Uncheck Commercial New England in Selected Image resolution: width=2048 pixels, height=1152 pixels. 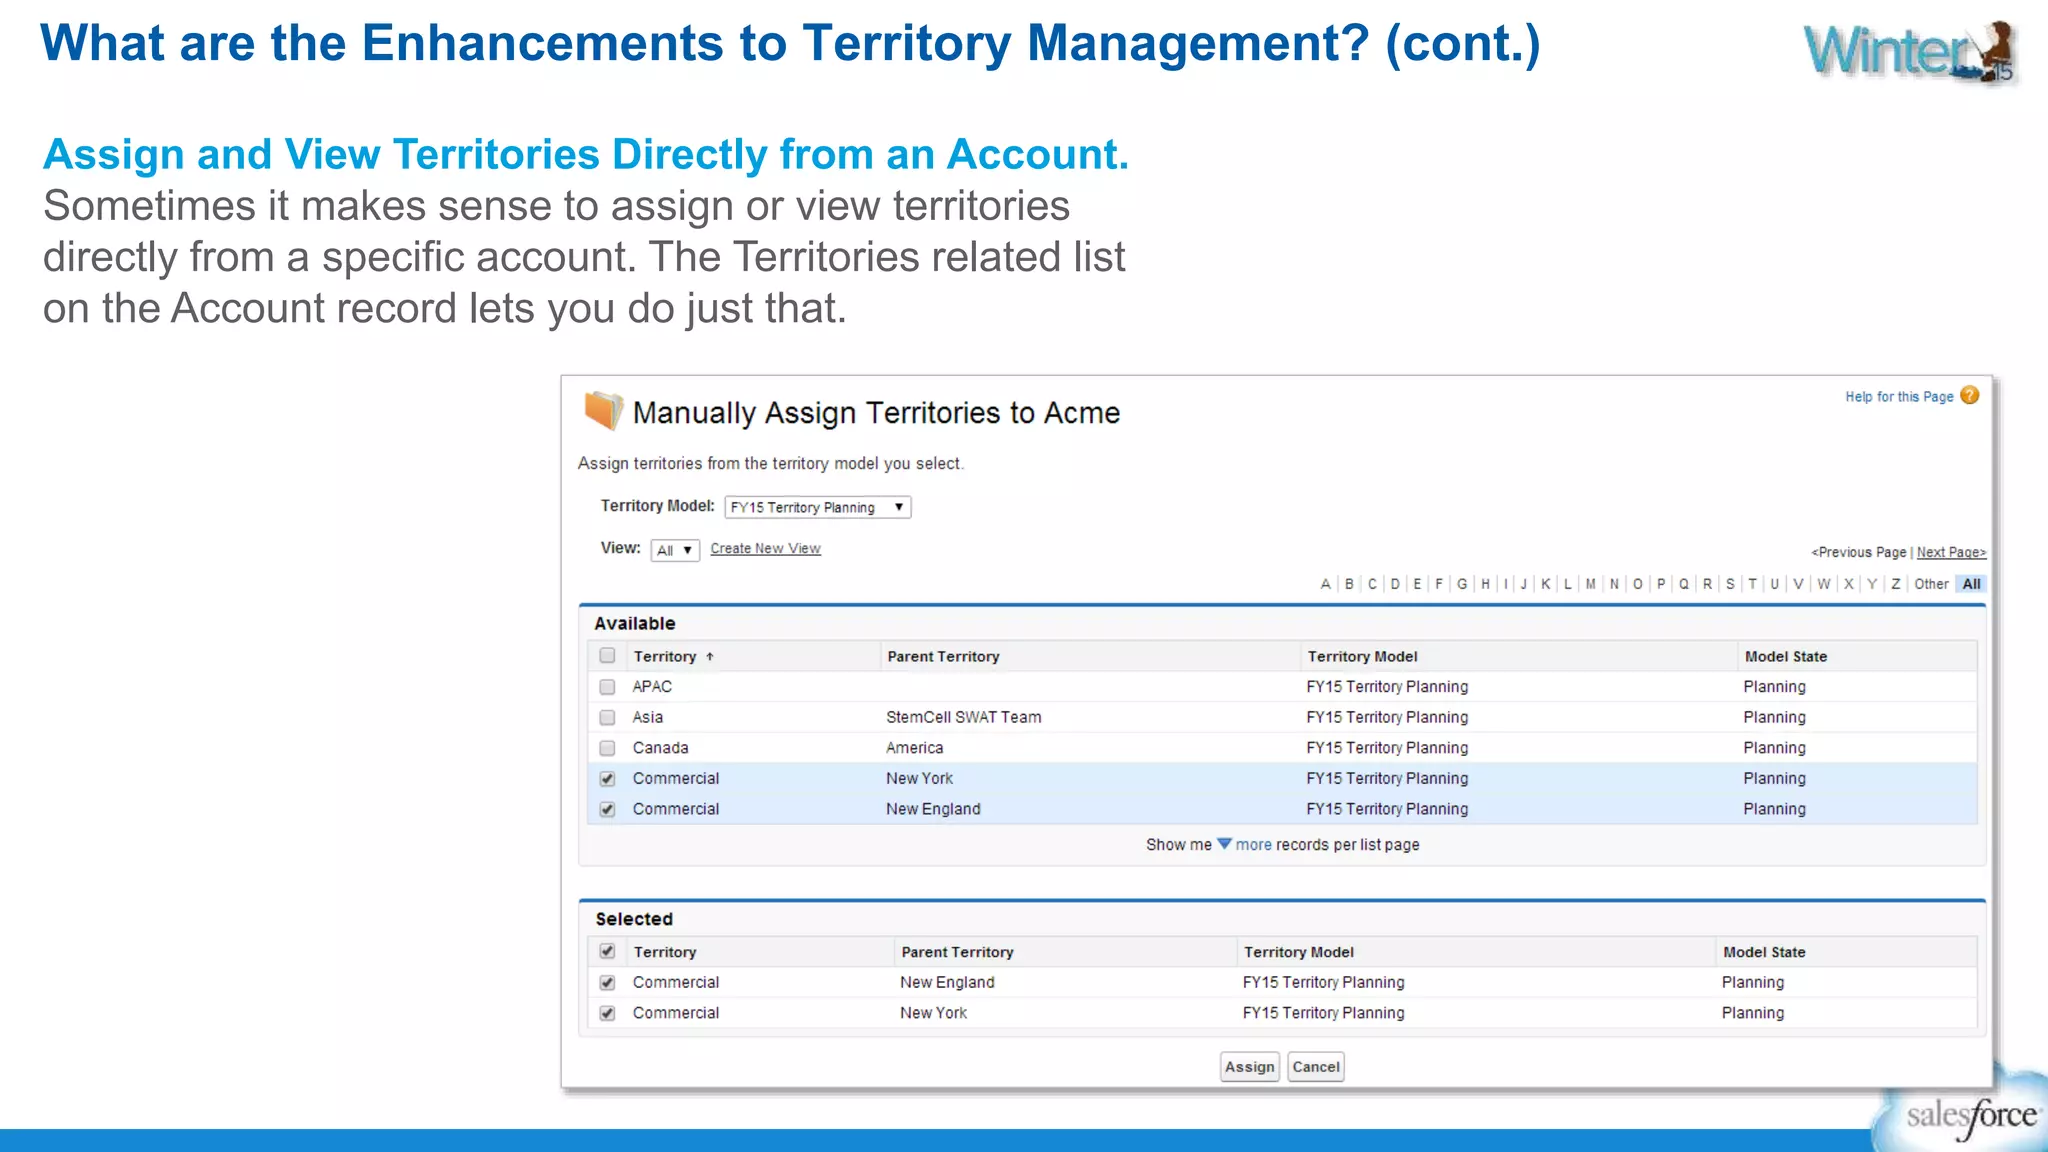click(607, 983)
